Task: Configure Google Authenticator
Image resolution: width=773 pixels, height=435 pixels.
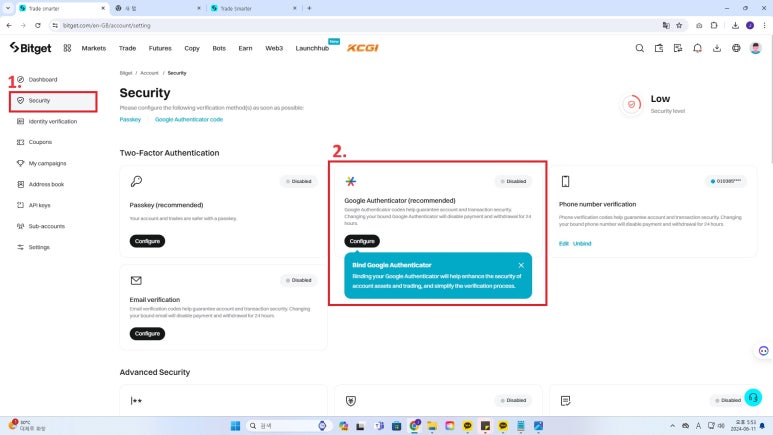Action: point(362,241)
